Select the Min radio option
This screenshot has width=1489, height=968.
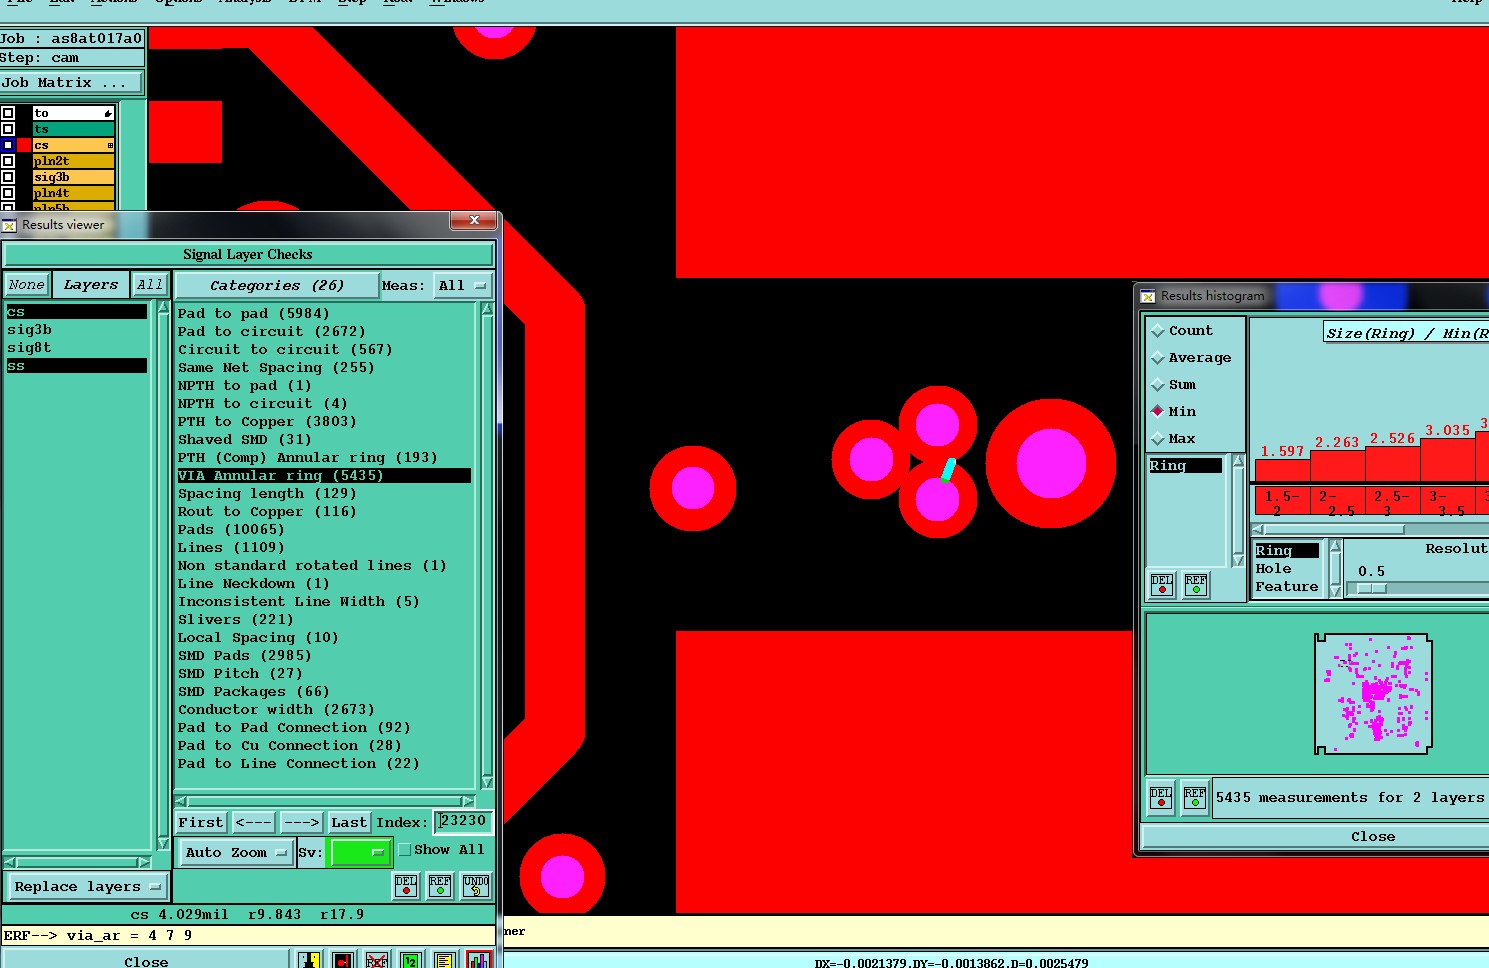(1158, 411)
